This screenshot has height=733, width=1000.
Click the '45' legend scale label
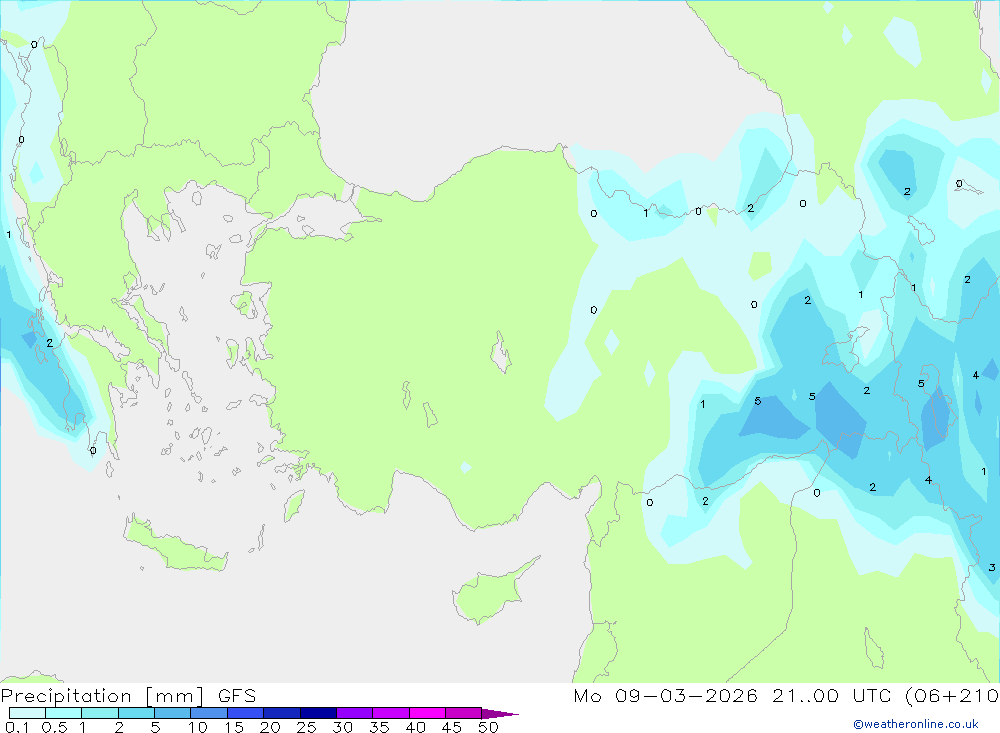452,727
